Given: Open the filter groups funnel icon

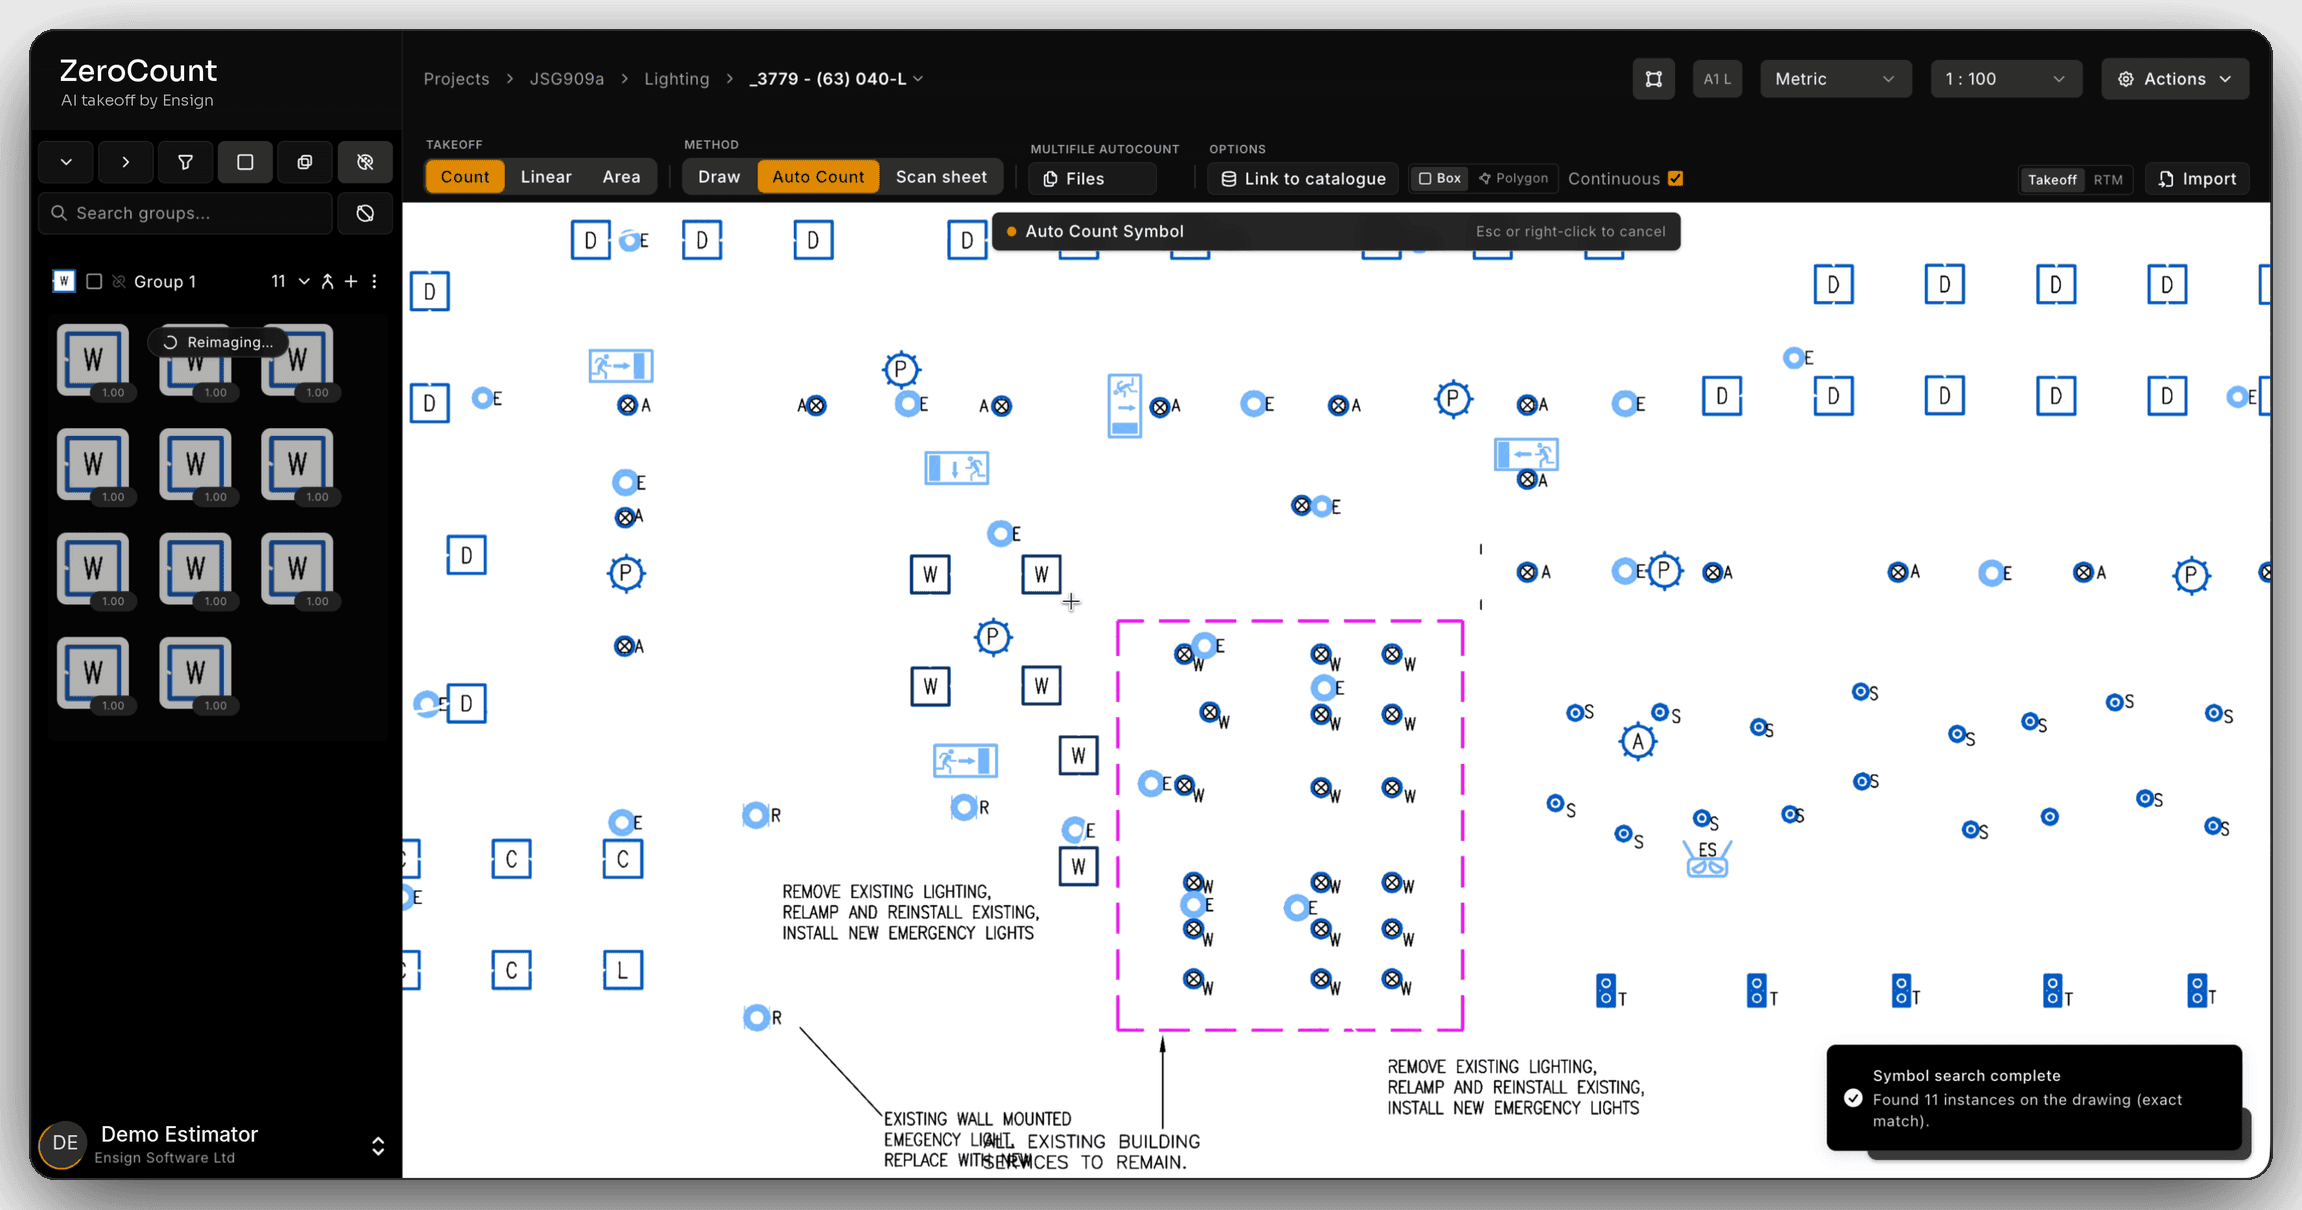Looking at the screenshot, I should click(x=185, y=162).
